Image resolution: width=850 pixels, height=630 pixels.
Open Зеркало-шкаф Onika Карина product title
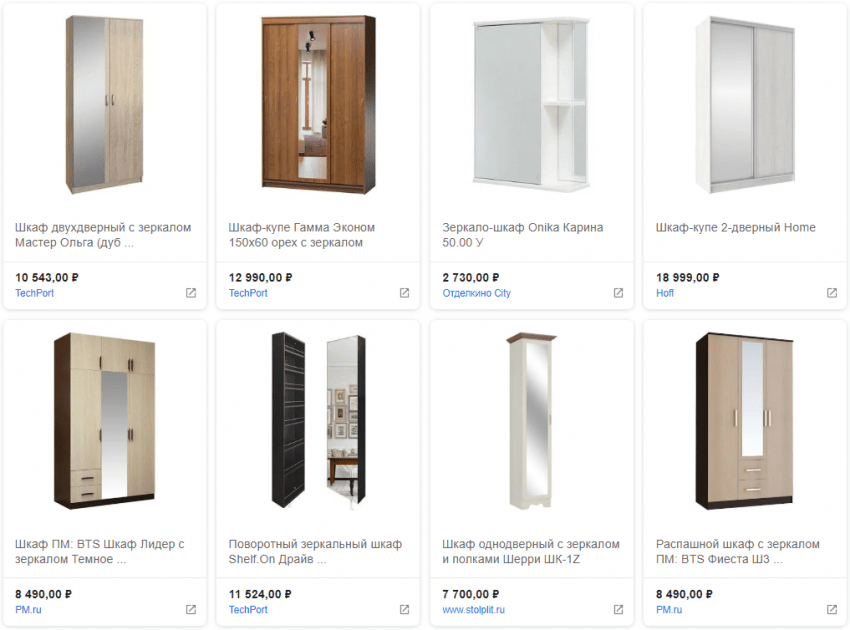click(522, 235)
